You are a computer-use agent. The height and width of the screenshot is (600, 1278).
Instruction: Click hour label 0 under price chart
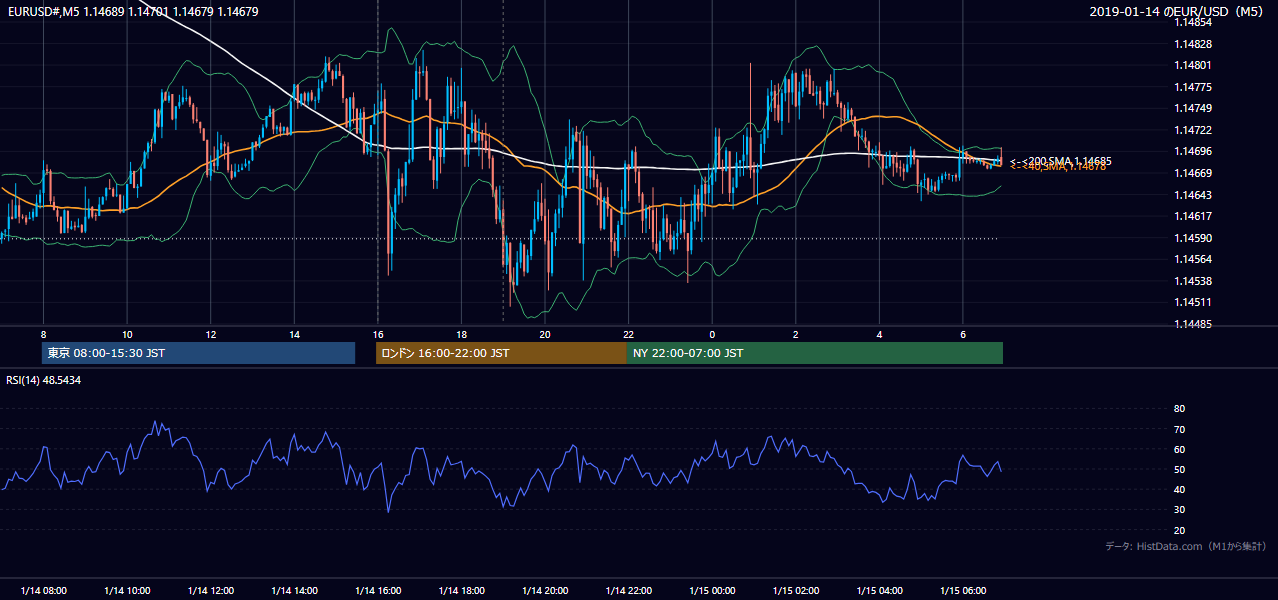(712, 334)
